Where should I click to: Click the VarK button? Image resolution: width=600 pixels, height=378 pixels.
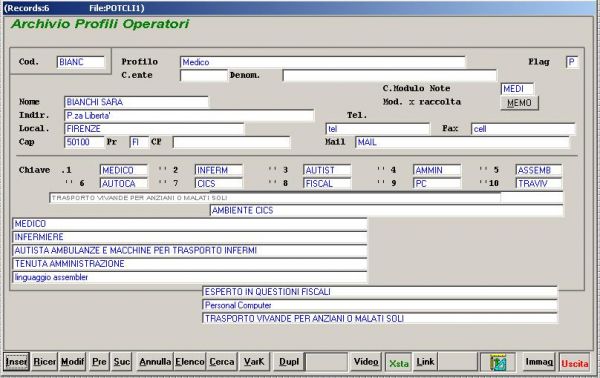click(254, 362)
